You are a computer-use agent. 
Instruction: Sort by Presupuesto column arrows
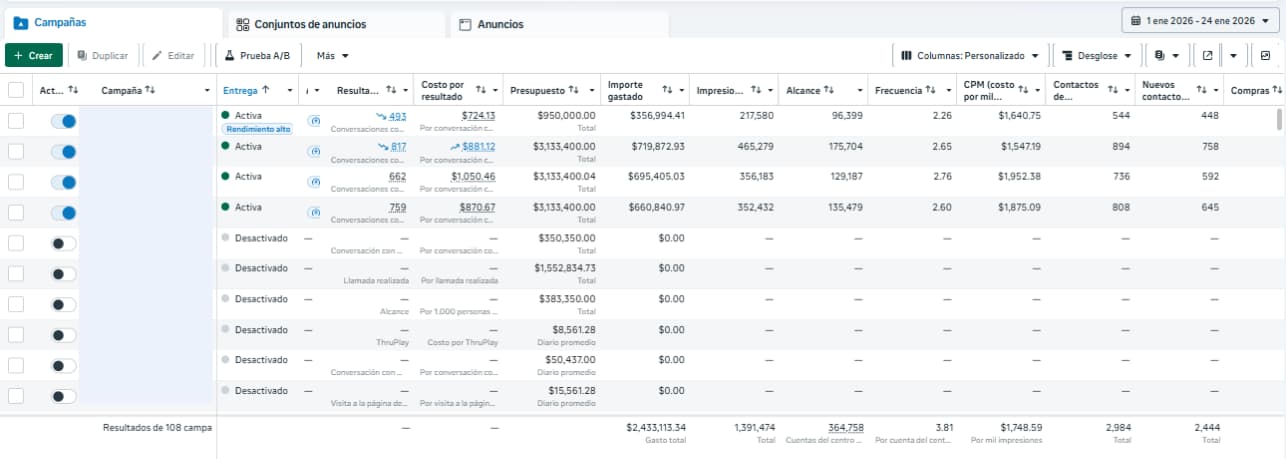click(574, 90)
